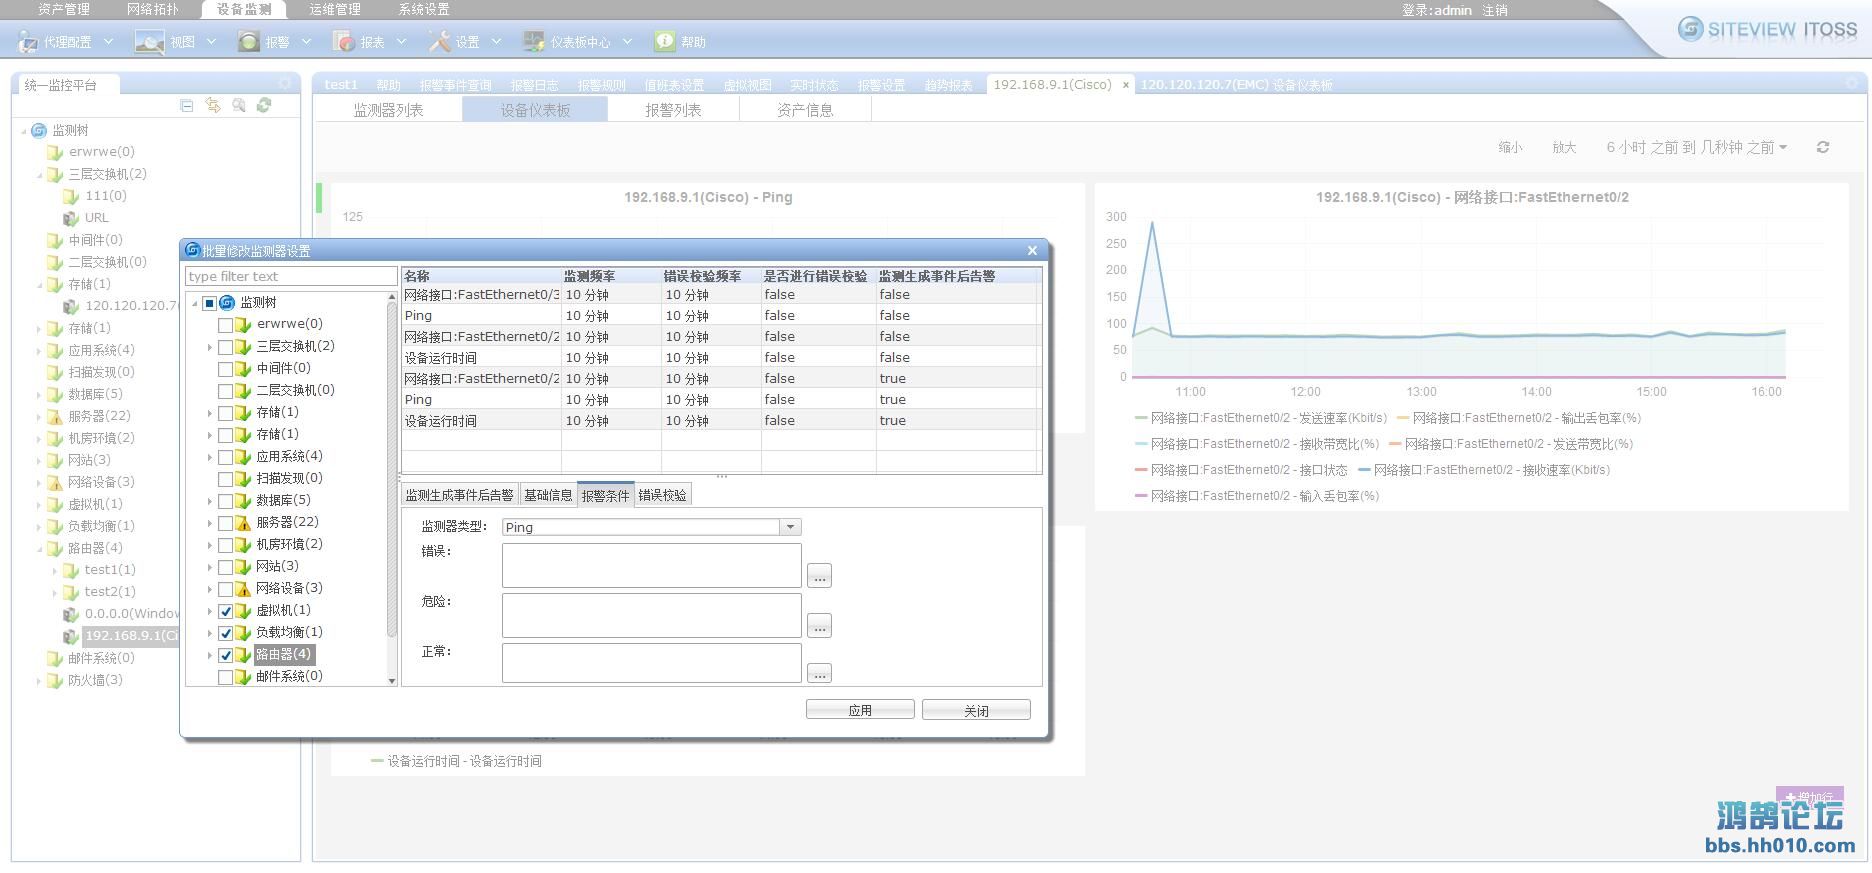
Task: Switch to 基础信息 tab in dialog
Action: point(548,495)
